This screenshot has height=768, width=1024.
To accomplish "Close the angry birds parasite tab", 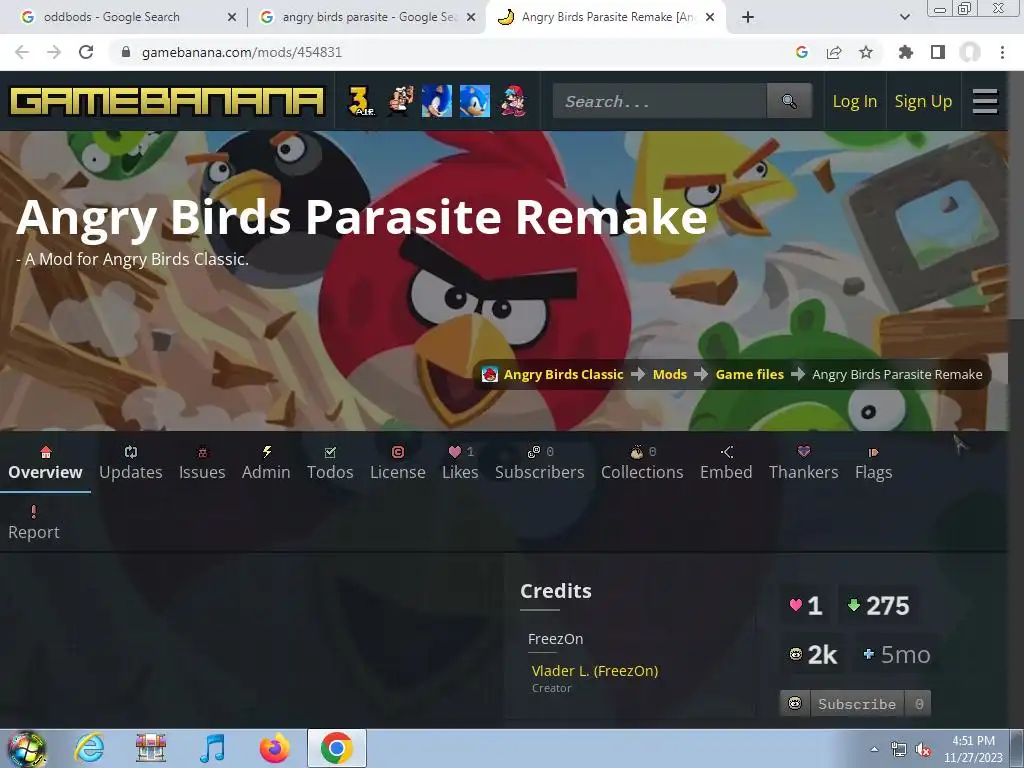I will pos(471,17).
